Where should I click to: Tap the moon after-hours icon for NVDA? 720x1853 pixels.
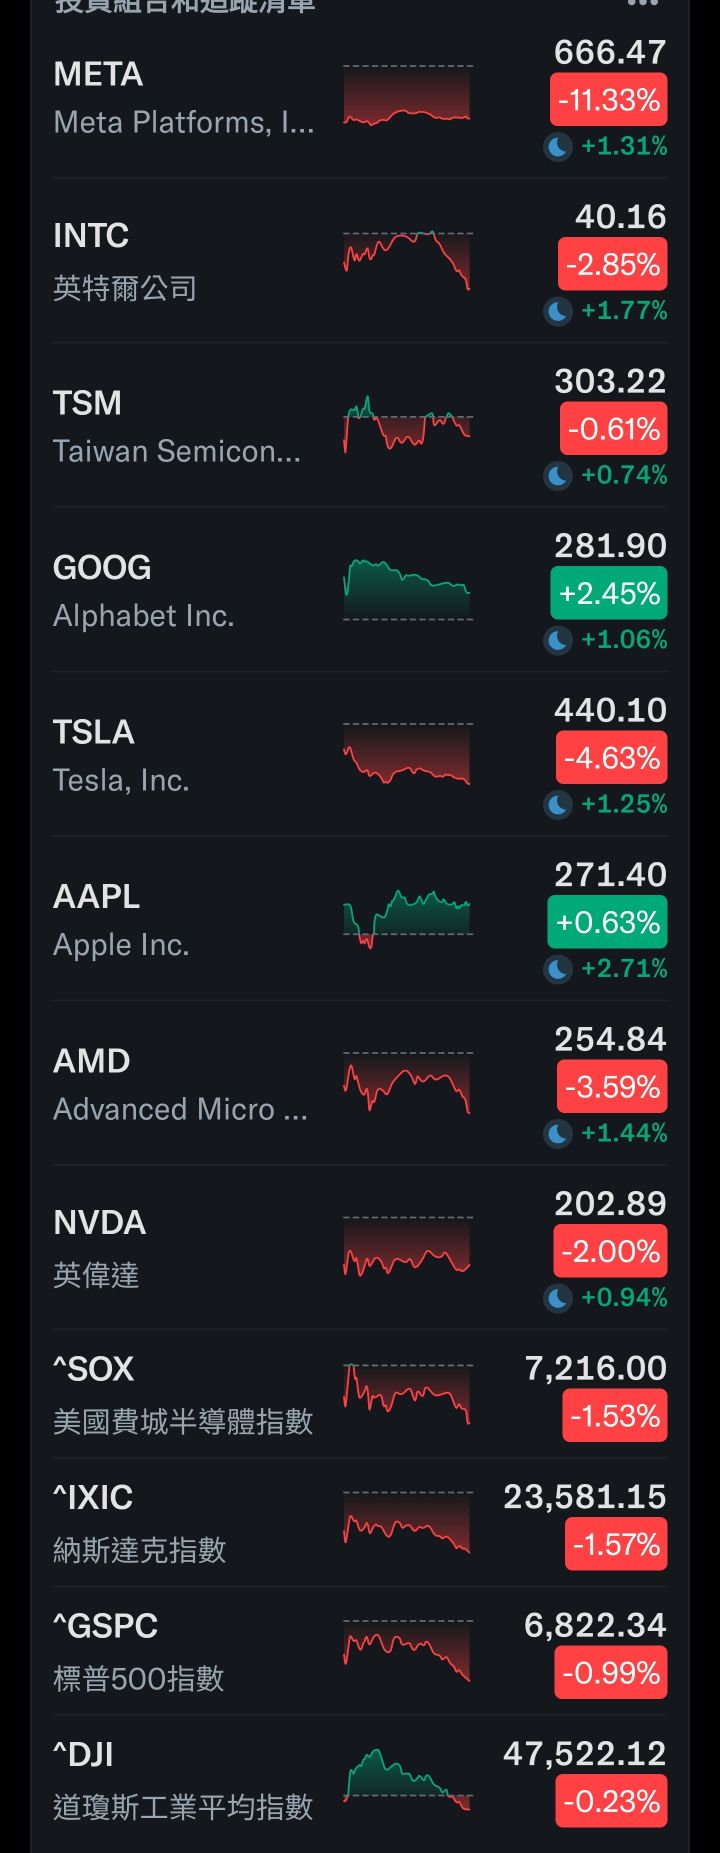click(x=558, y=1298)
